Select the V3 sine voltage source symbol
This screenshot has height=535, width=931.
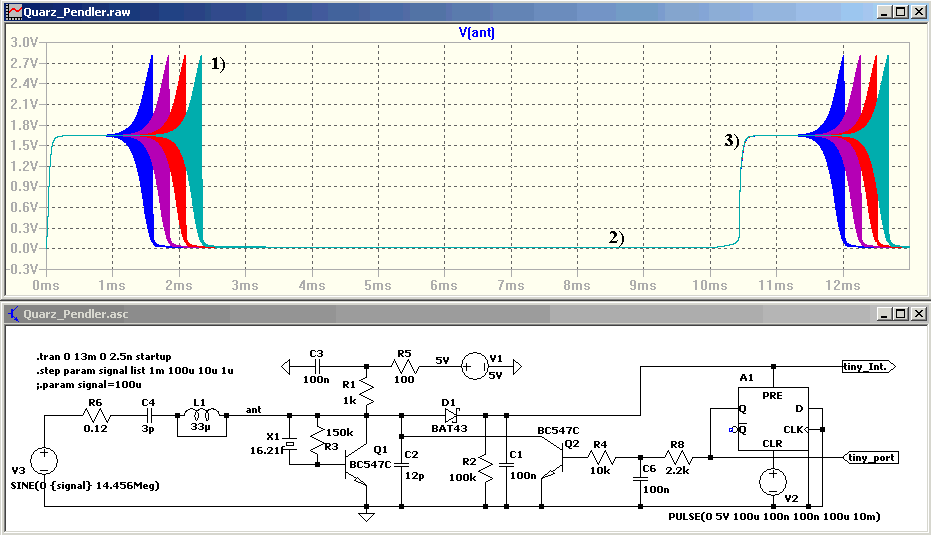point(44,461)
